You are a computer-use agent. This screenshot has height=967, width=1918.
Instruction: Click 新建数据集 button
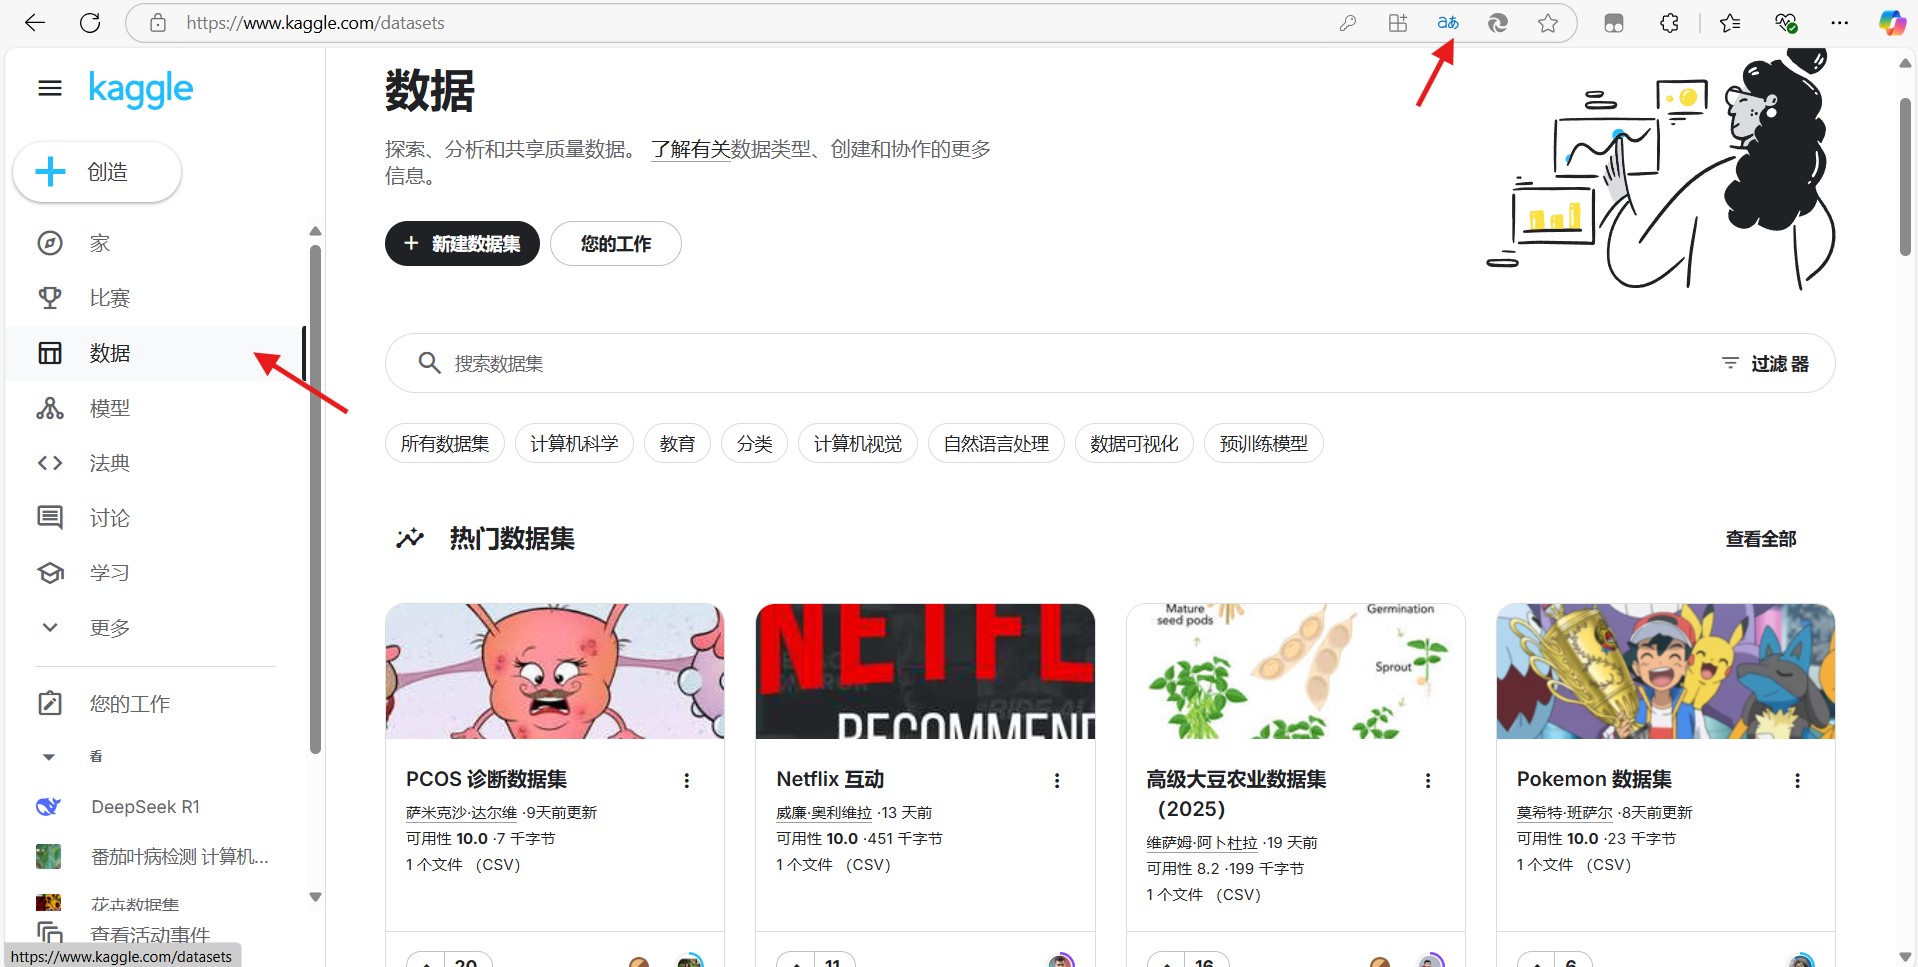[x=462, y=244]
